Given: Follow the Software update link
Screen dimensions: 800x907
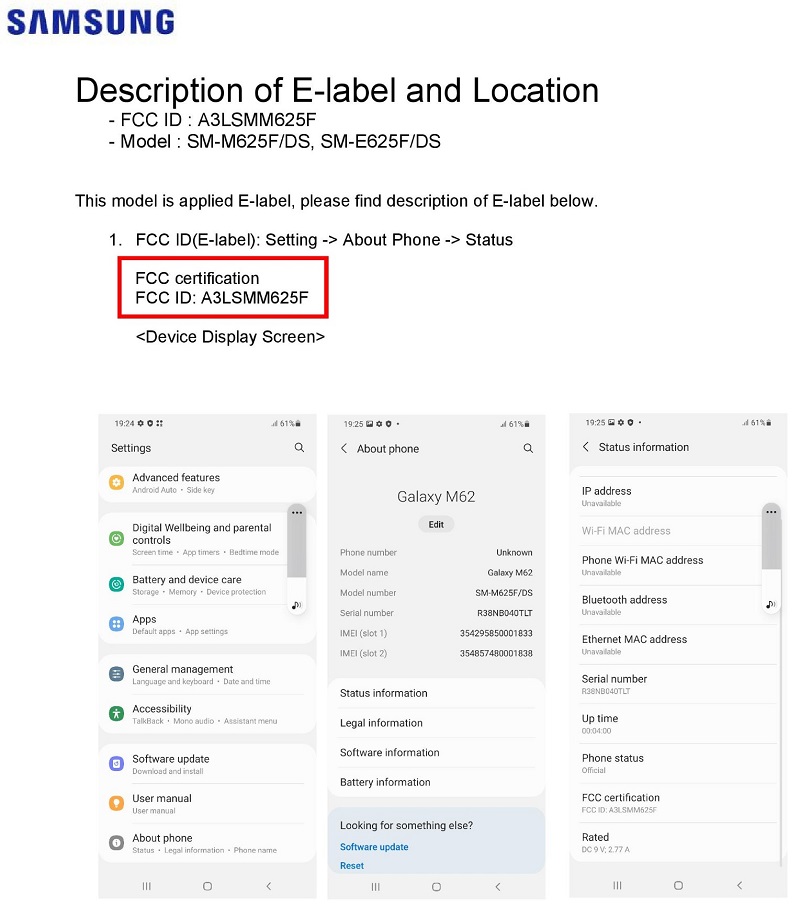Looking at the screenshot, I should (x=374, y=847).
